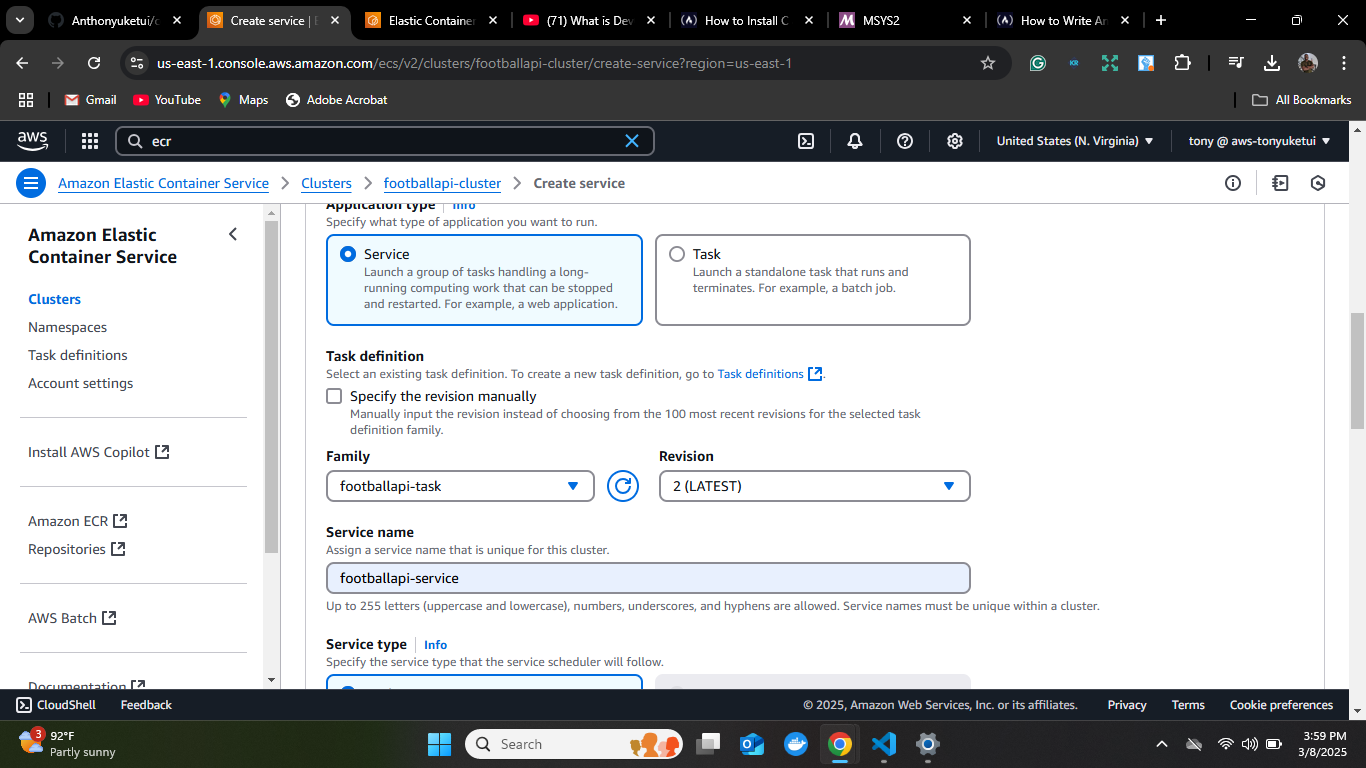Open Chrome downloads icon
Image resolution: width=1366 pixels, height=768 pixels.
pyautogui.click(x=1272, y=63)
